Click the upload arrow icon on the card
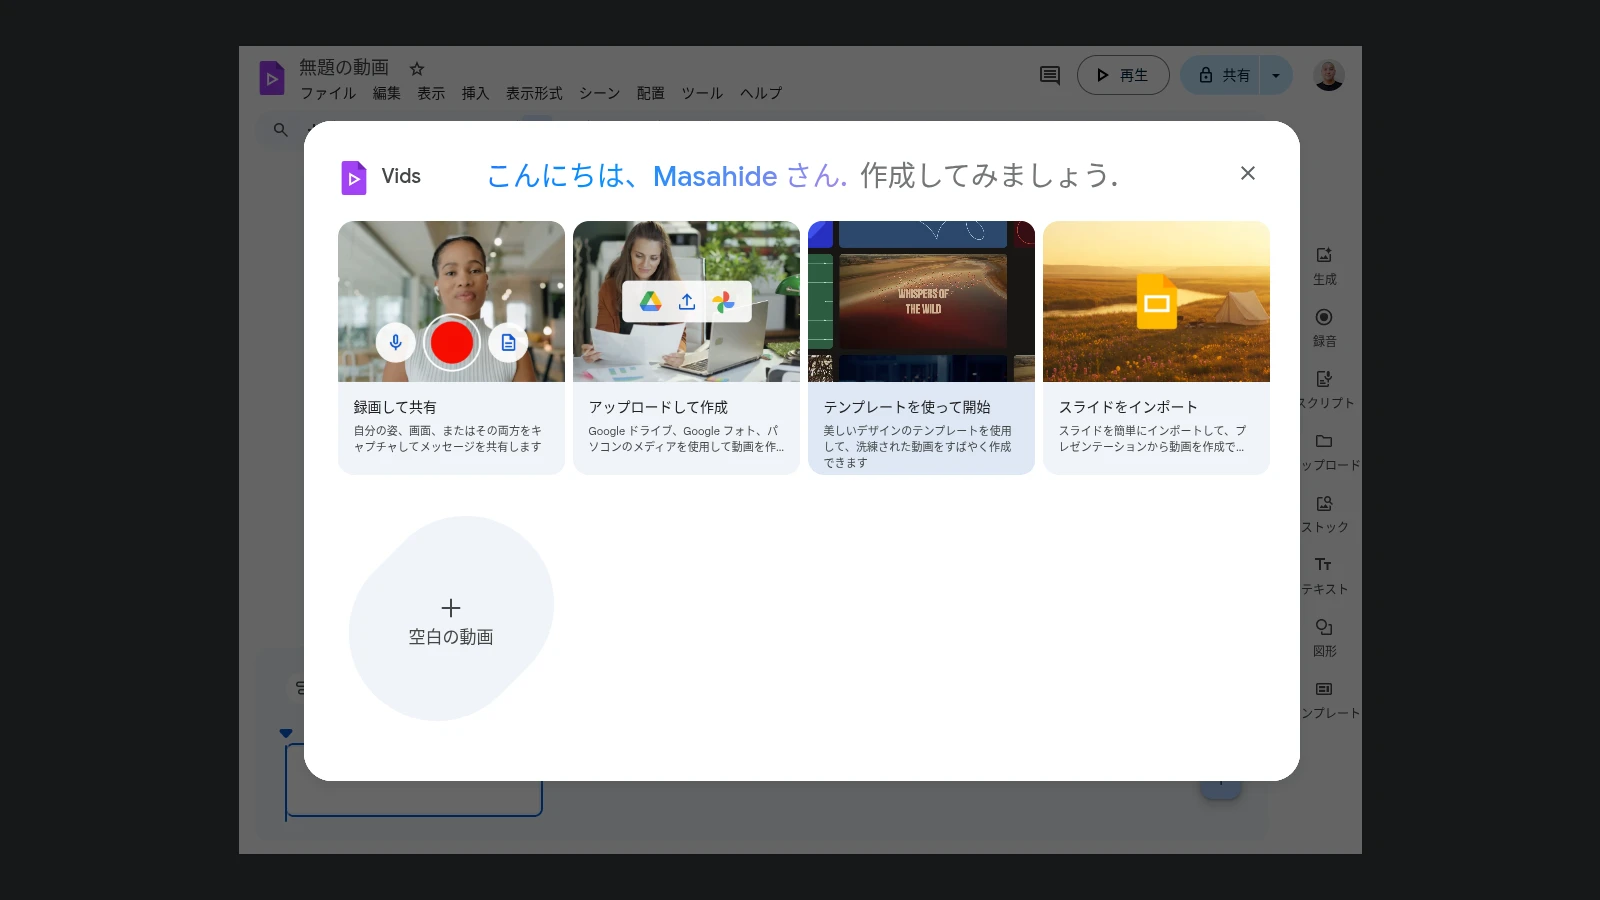 tap(687, 301)
